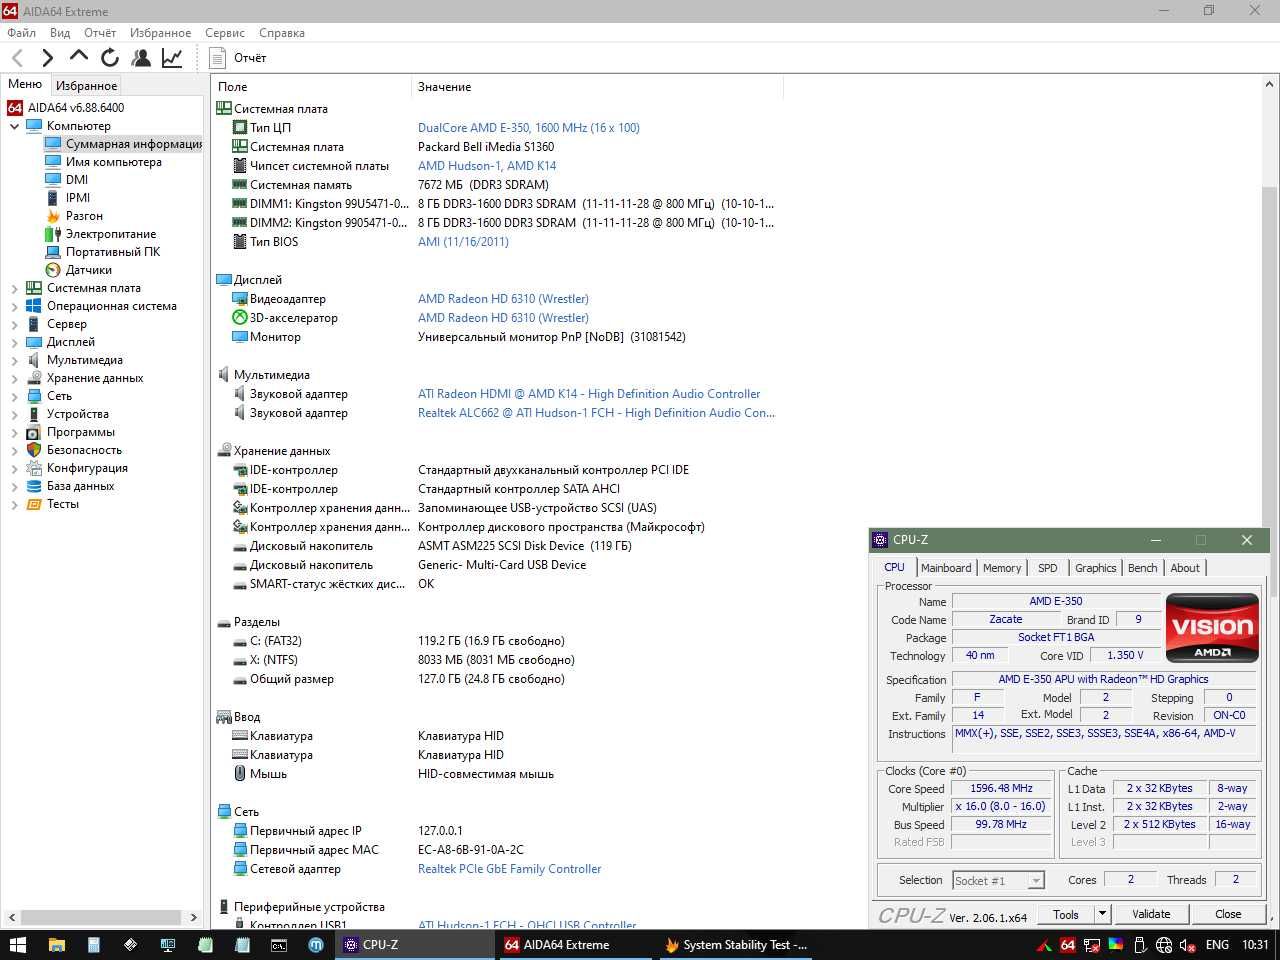Viewport: 1280px width, 960px height.
Task: Click the tree panel scroll left arrow
Action: [x=11, y=917]
